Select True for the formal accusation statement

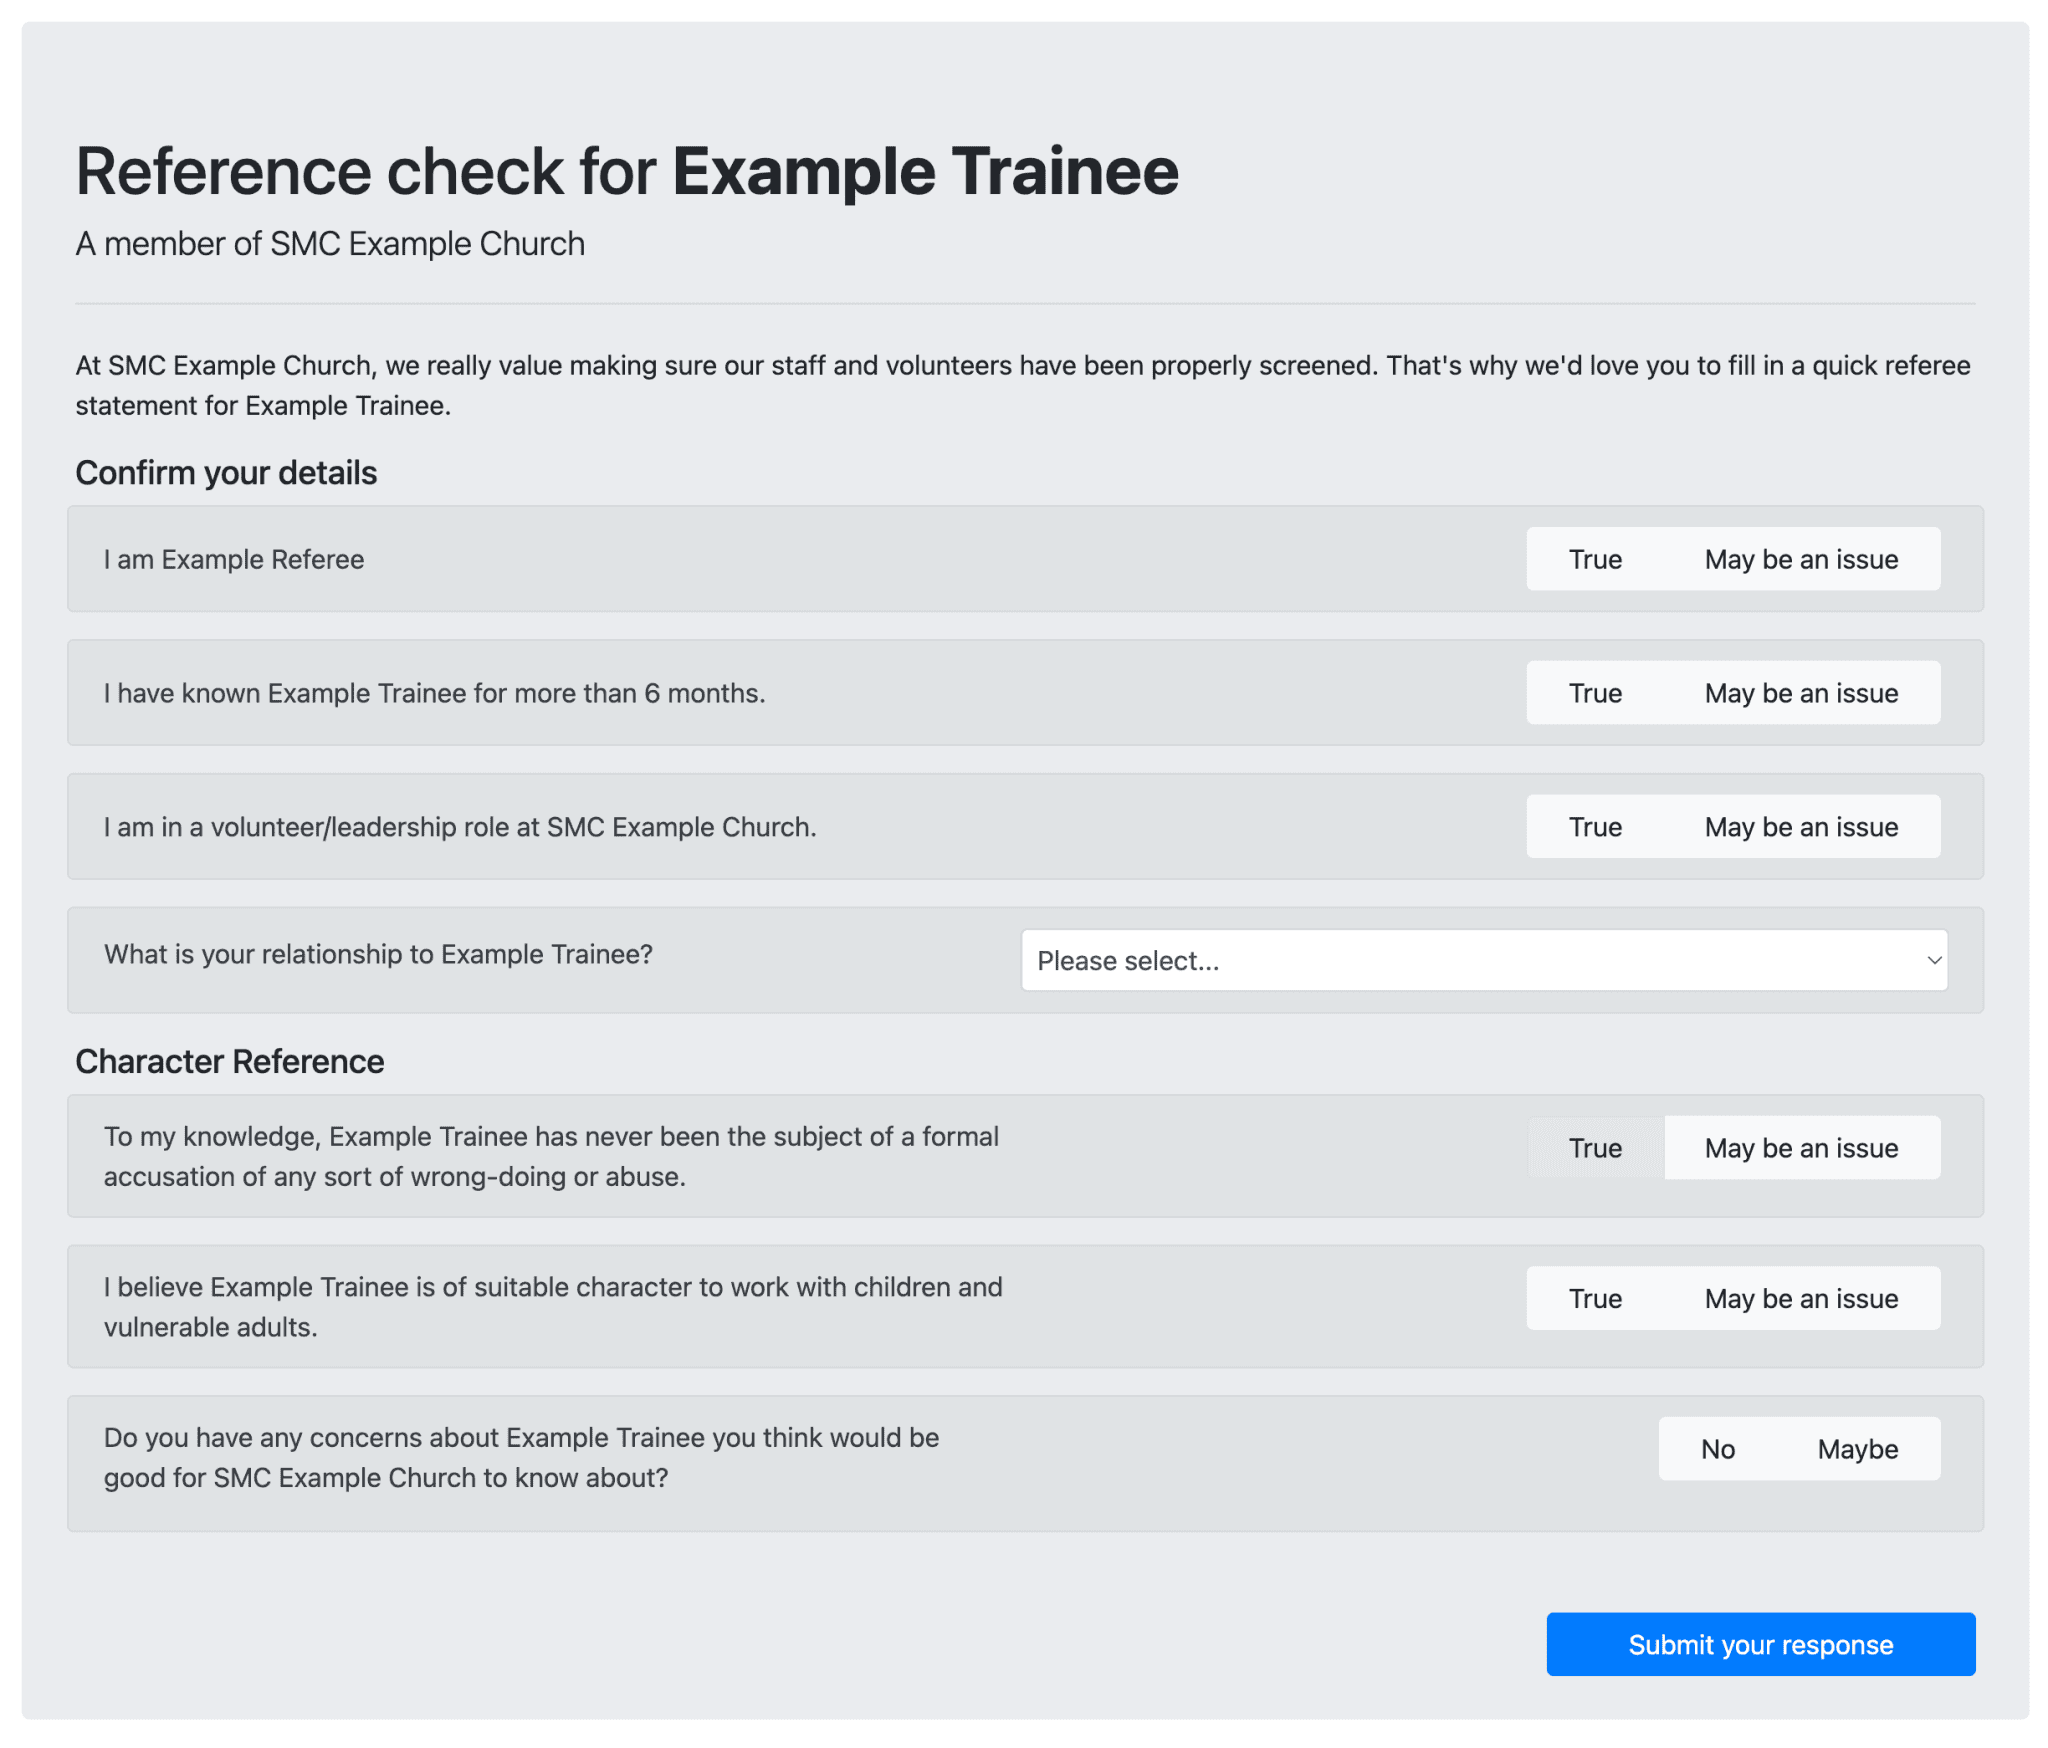pyautogui.click(x=1594, y=1148)
